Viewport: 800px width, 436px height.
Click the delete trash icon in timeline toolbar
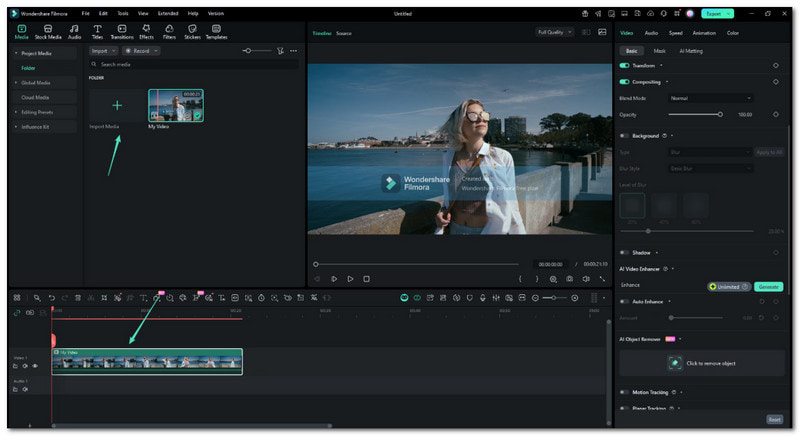pyautogui.click(x=78, y=298)
